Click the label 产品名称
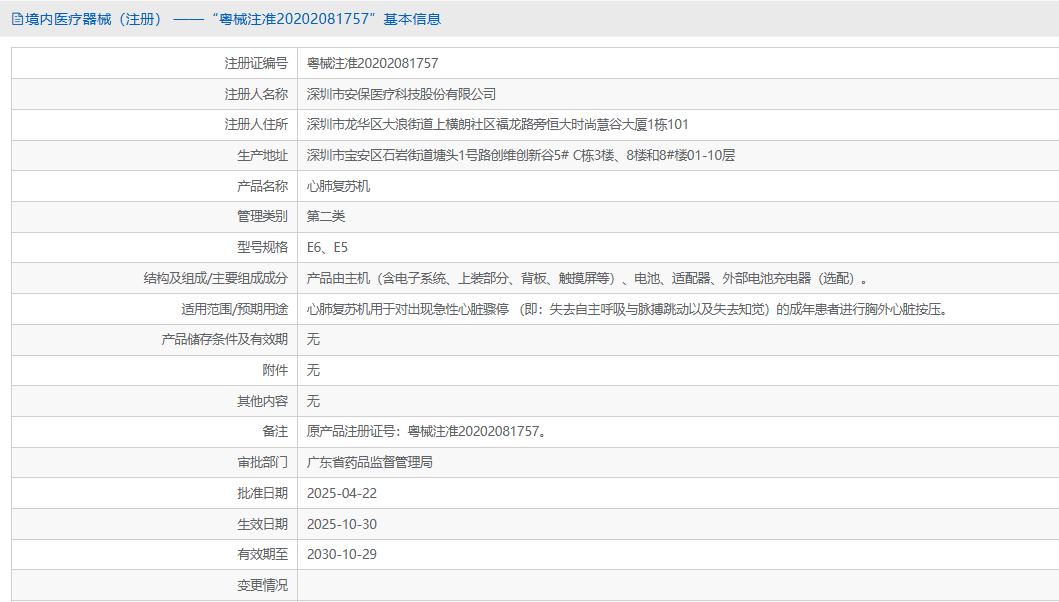Screen dimensions: 1059x602 [262, 186]
